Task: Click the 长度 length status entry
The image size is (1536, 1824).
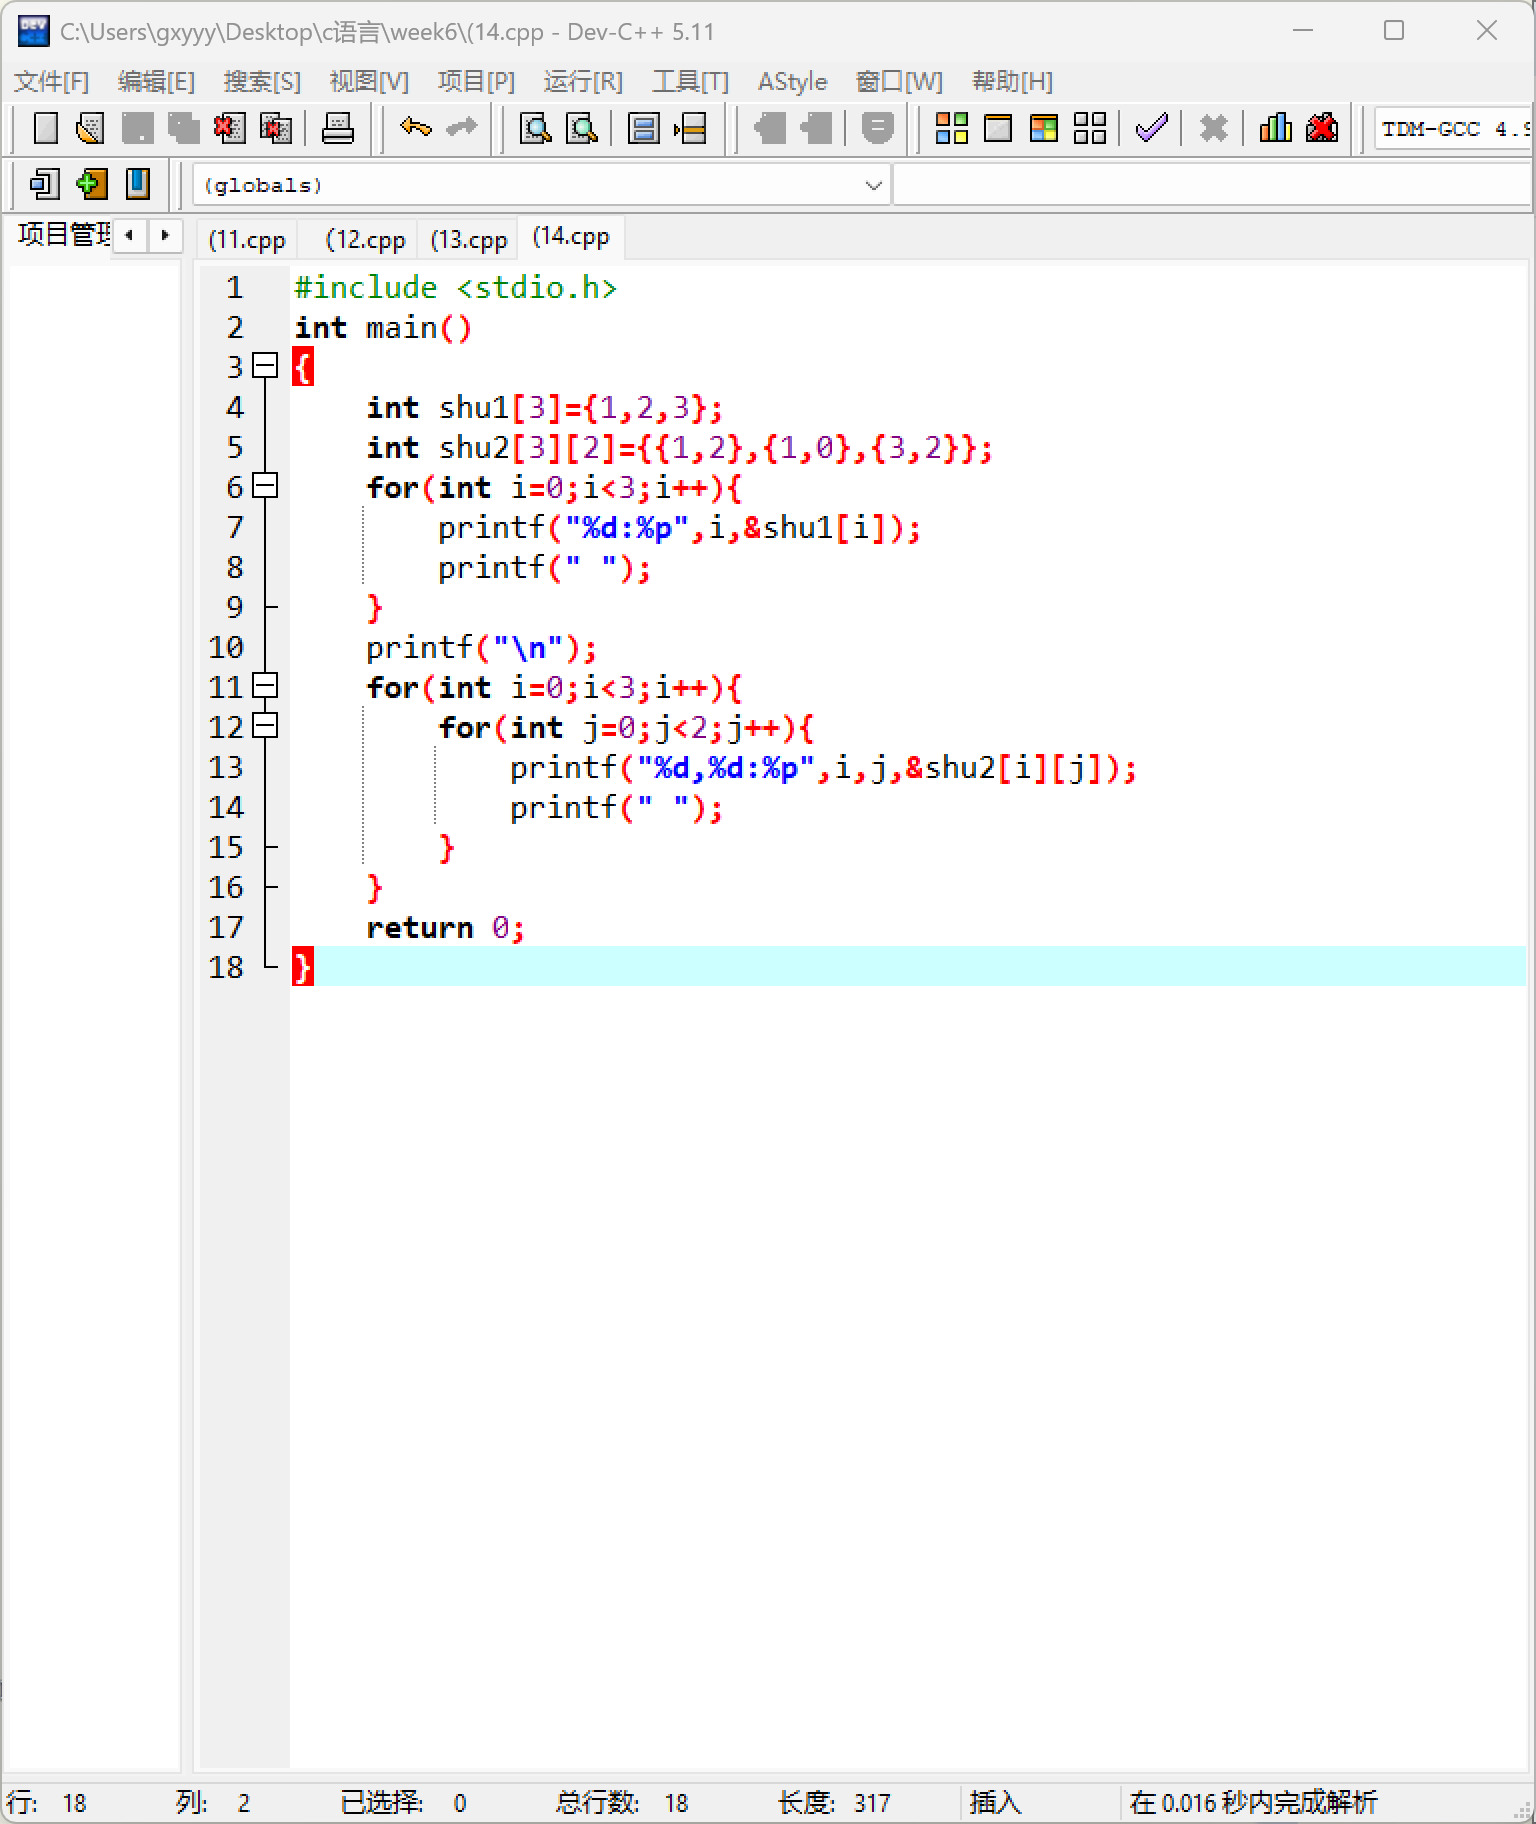Action: tap(834, 1802)
